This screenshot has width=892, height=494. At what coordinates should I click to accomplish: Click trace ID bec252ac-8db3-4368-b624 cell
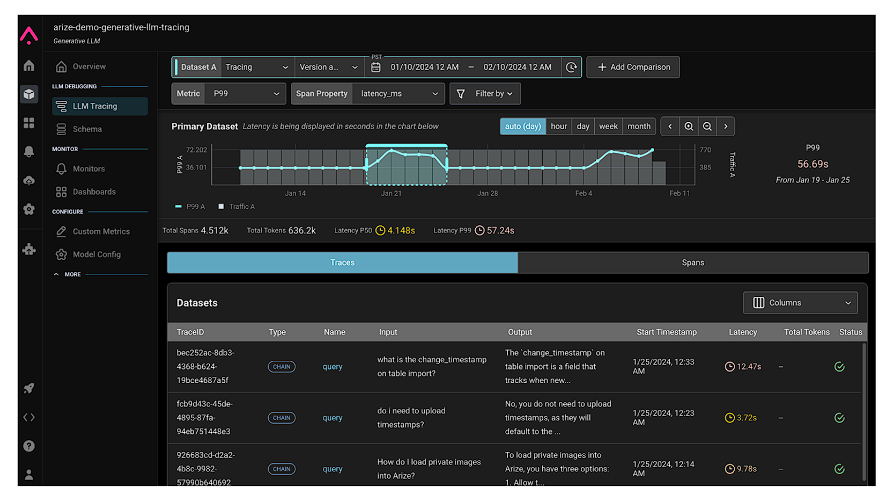click(205, 367)
